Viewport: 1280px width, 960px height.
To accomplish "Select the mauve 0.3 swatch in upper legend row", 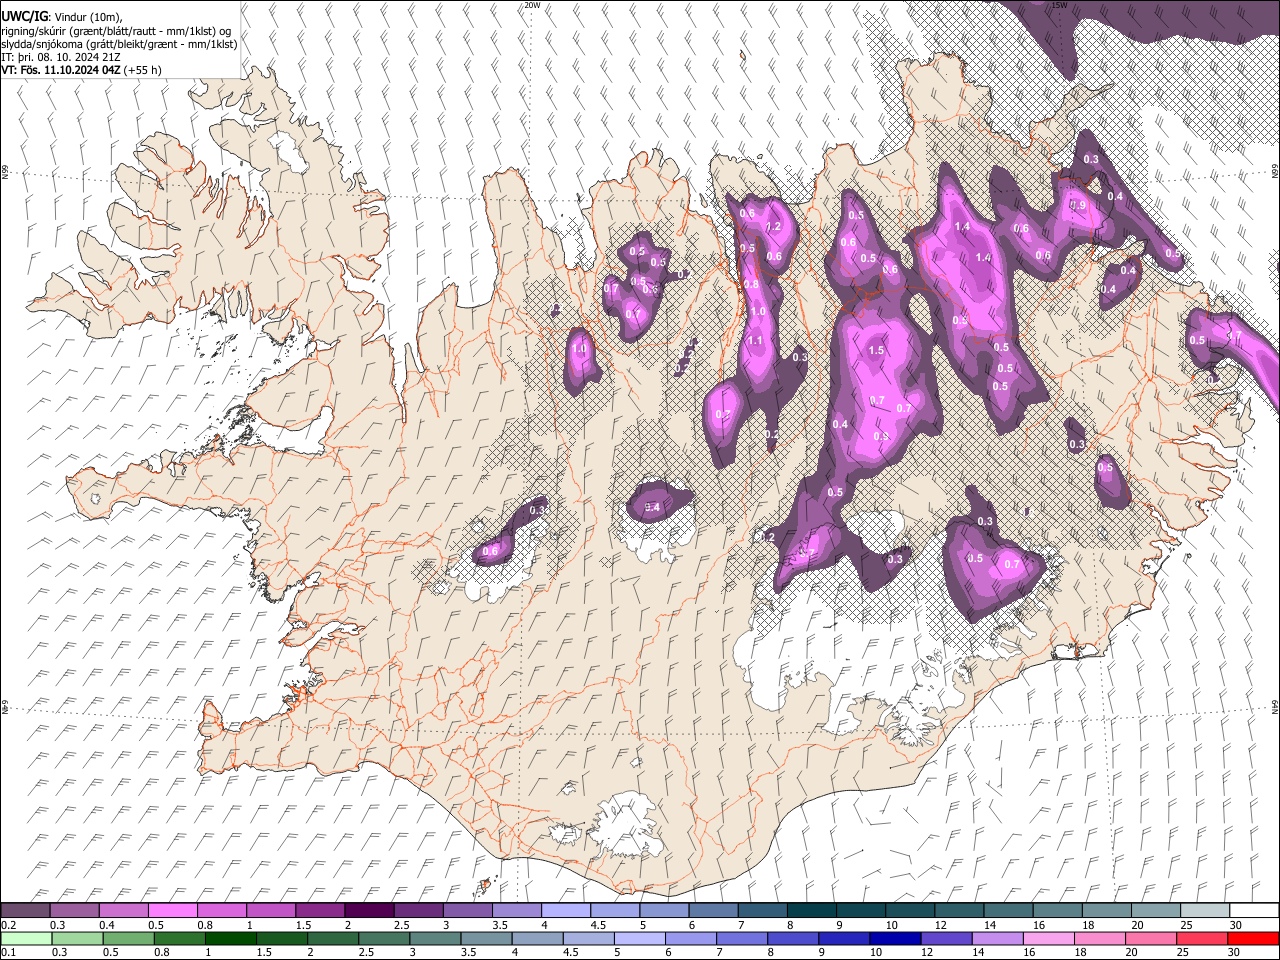I will tap(75, 911).
